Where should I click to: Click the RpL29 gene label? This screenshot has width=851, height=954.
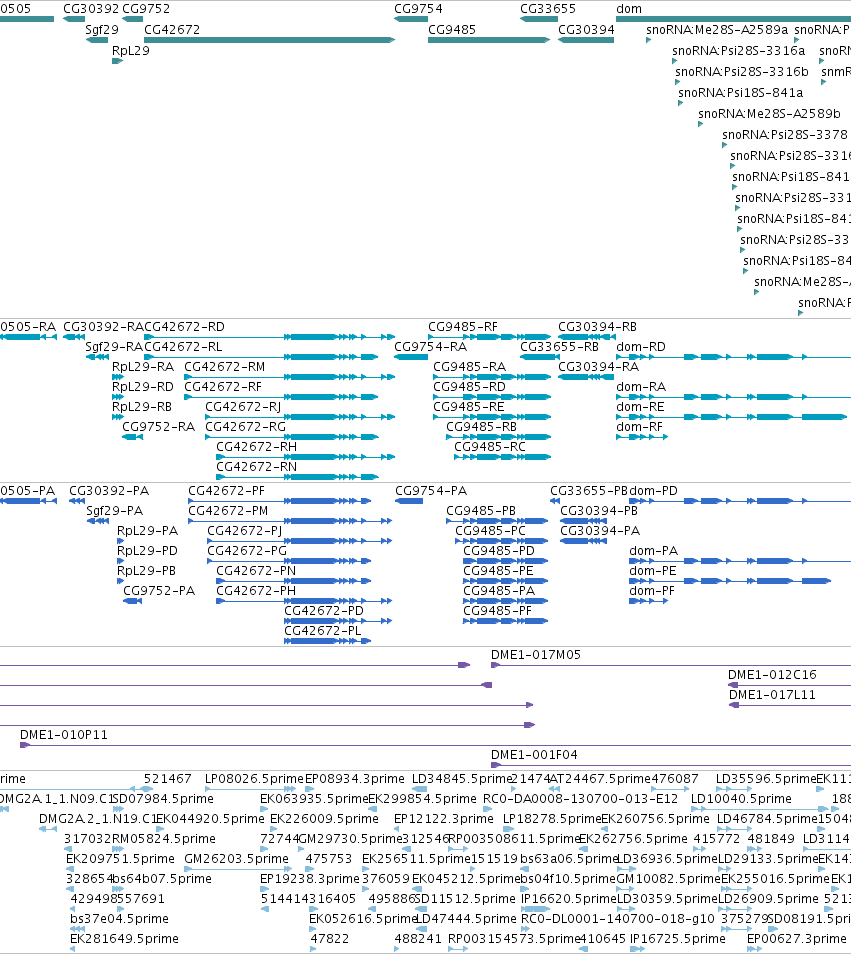coord(131,50)
